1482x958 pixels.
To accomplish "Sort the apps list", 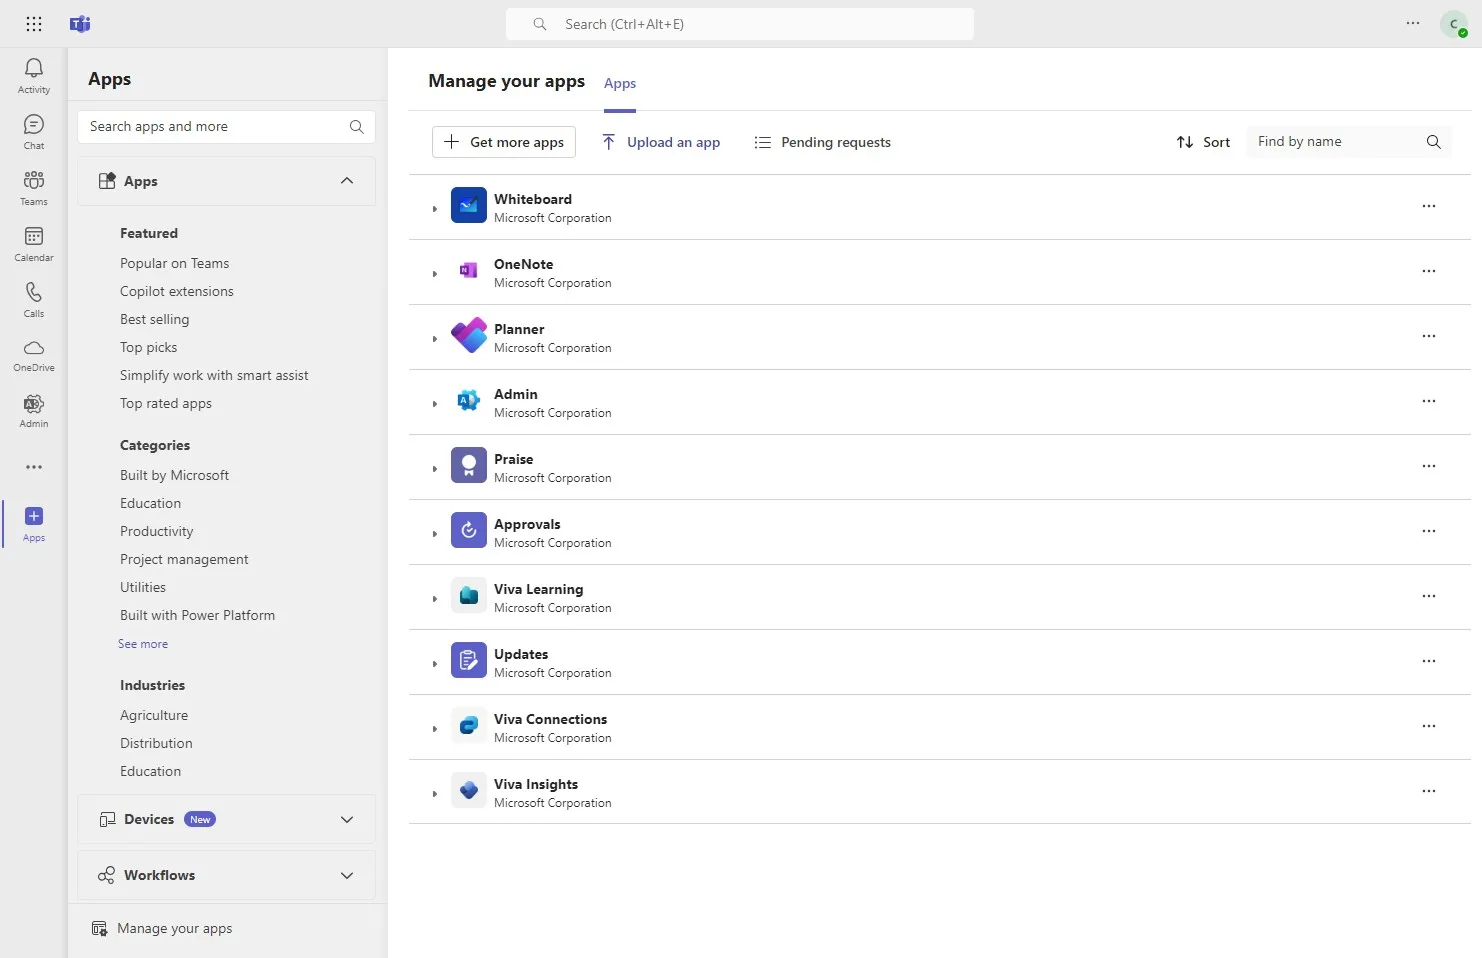I will (1203, 142).
